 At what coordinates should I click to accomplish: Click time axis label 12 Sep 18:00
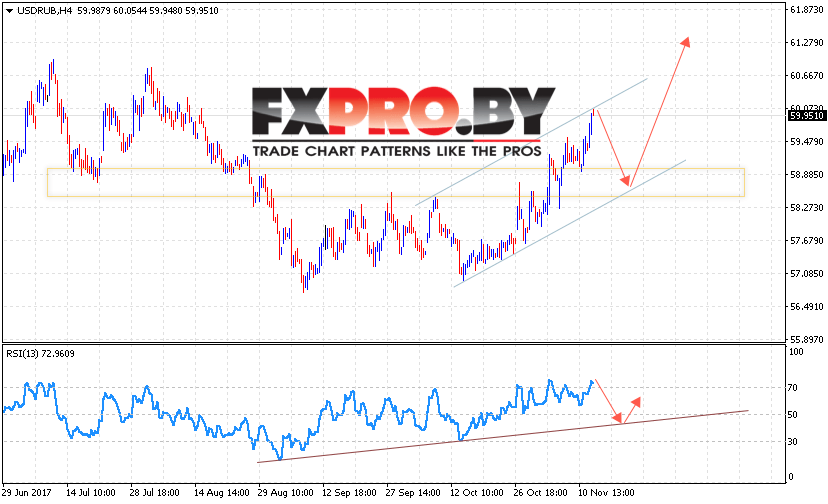click(349, 492)
